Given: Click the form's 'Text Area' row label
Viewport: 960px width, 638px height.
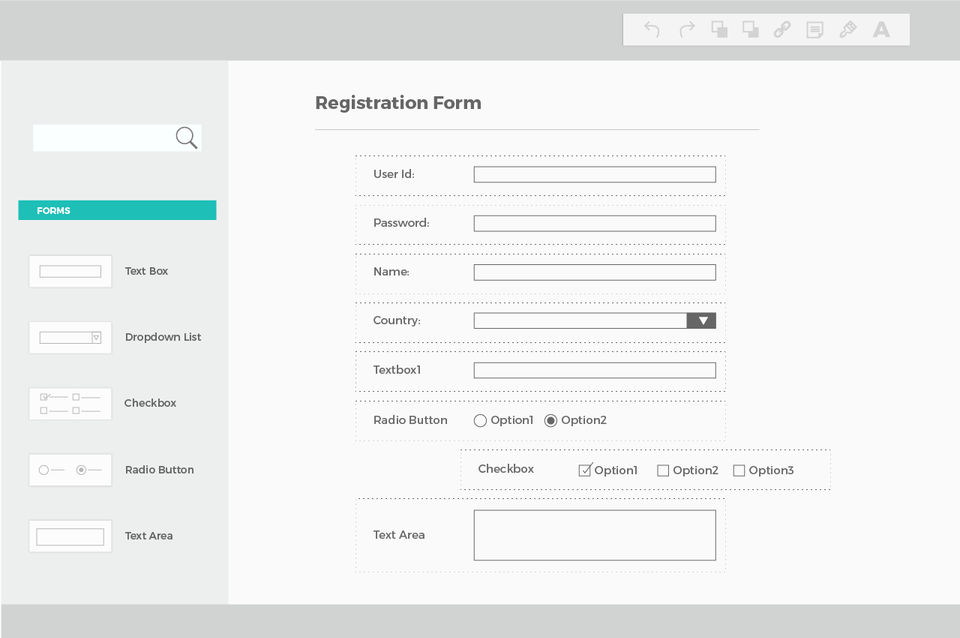Looking at the screenshot, I should tap(399, 535).
